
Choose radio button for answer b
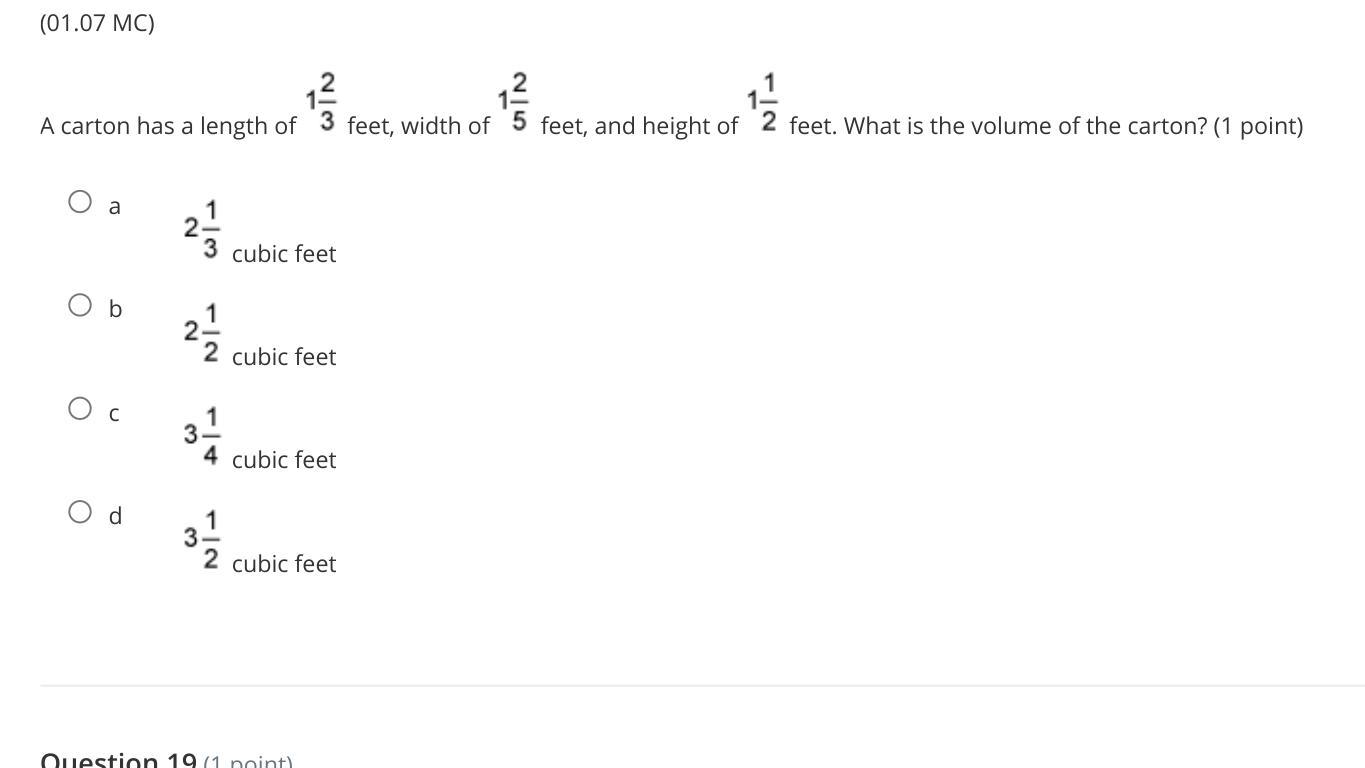(80, 305)
